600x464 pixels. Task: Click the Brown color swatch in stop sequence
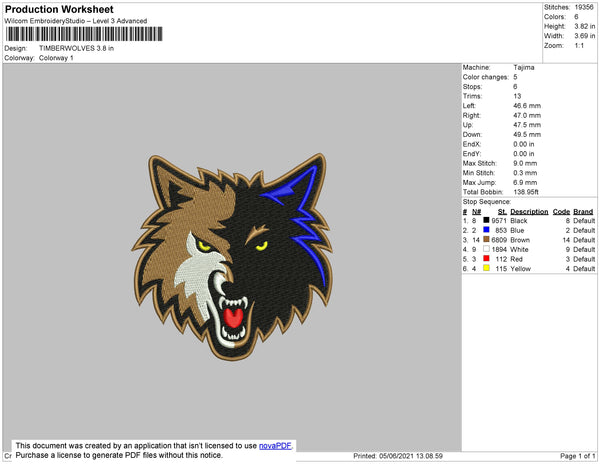(486, 239)
